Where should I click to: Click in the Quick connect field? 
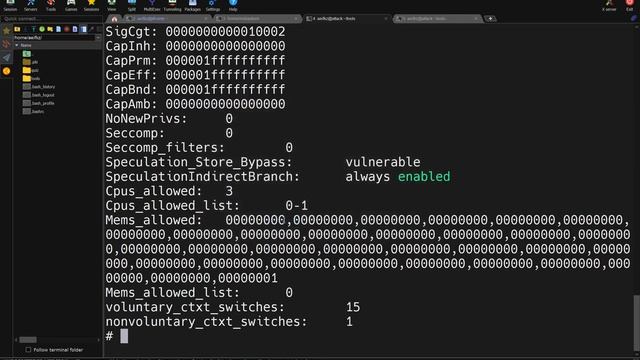point(51,19)
